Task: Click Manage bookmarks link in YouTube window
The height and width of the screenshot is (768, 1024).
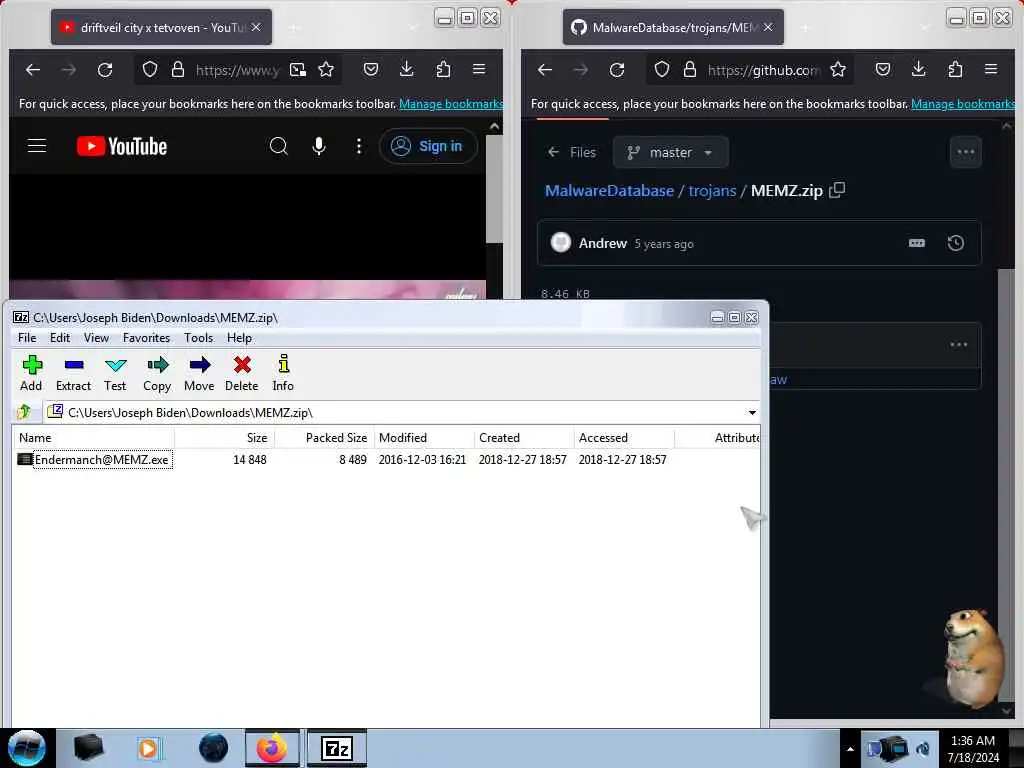Action: tap(451, 104)
